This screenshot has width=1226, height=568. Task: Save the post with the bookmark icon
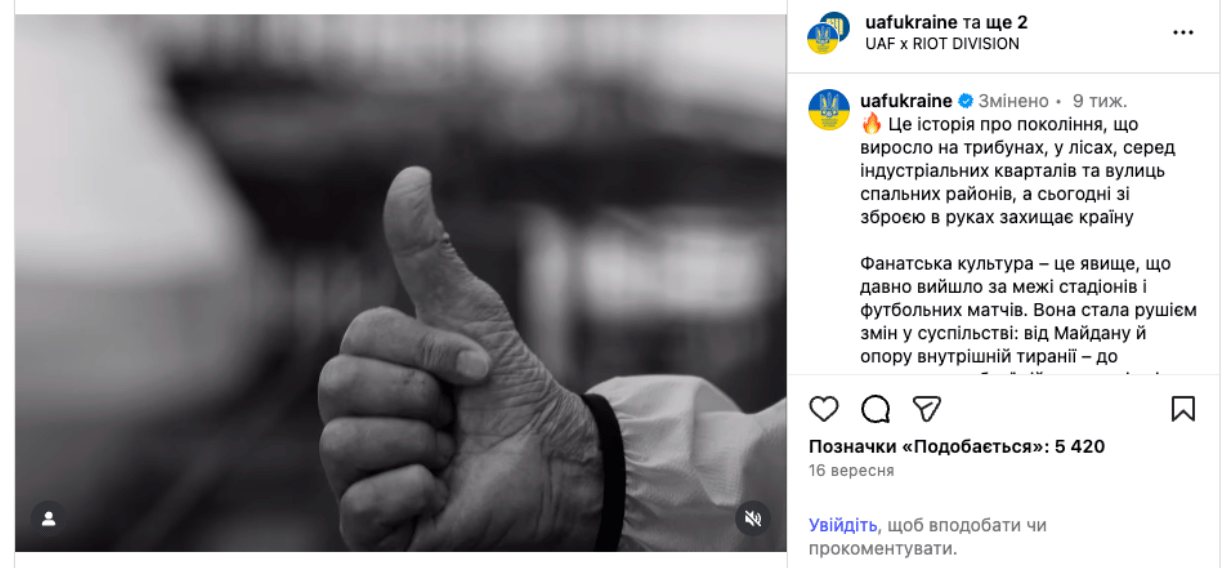tap(1183, 408)
